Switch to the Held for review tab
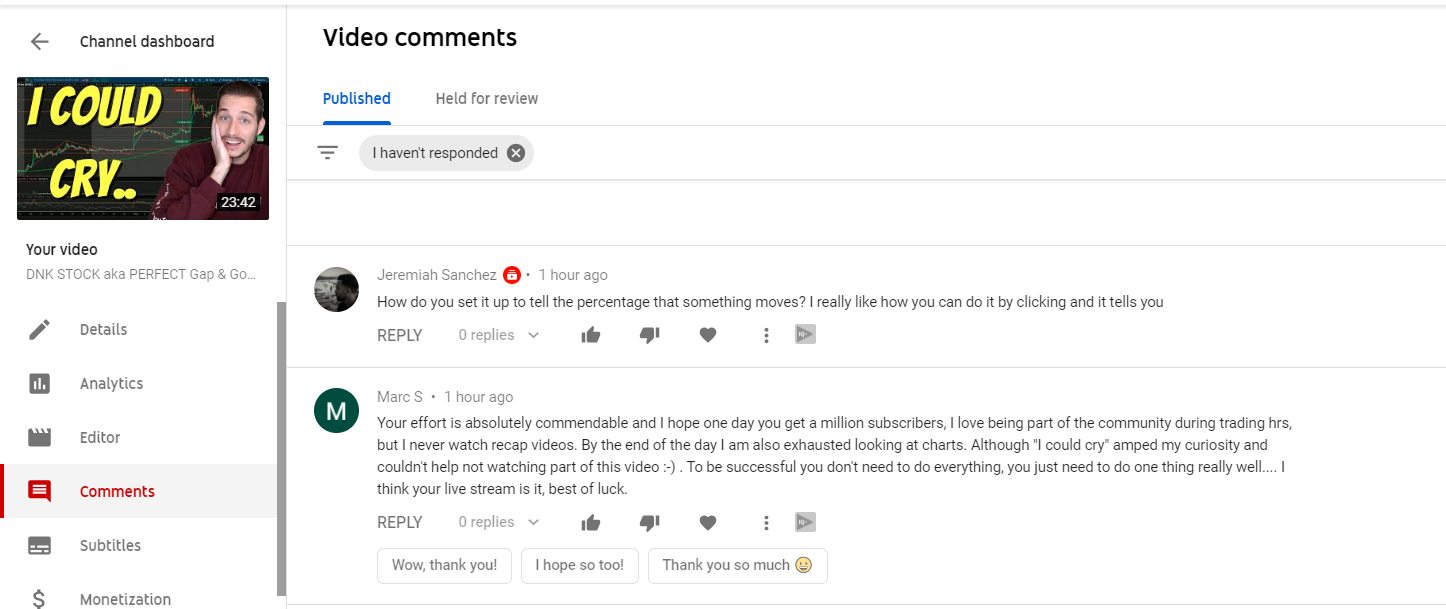Screen dimensions: 1446x609 (486, 98)
